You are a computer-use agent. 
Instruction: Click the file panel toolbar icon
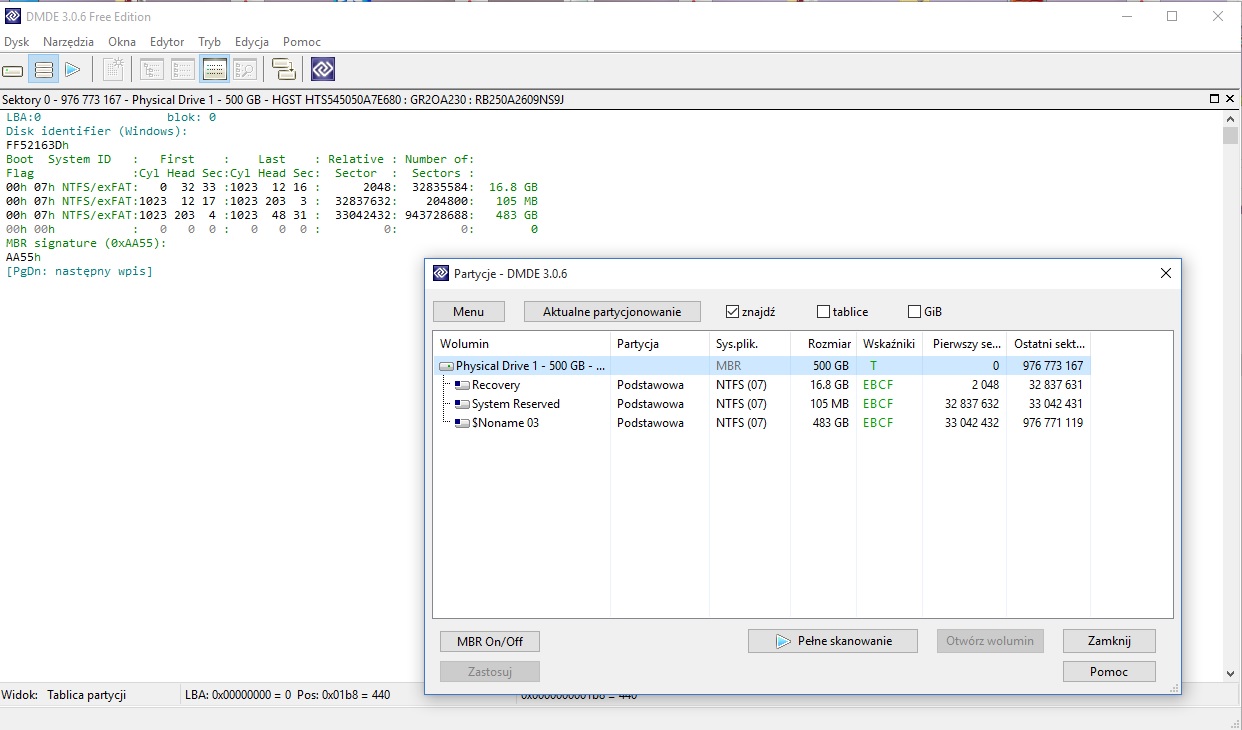pos(183,70)
